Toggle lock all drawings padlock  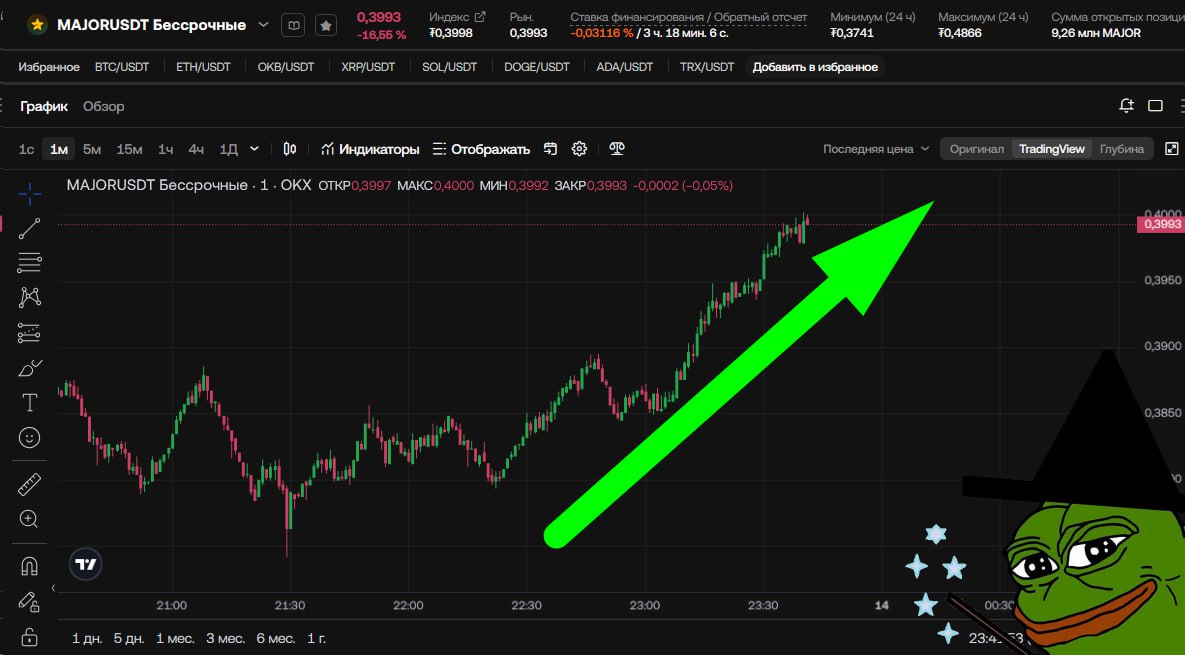(29, 636)
